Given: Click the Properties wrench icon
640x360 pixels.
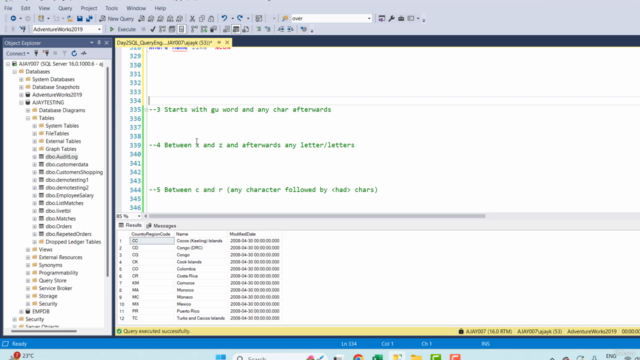Looking at the screenshot, I should pyautogui.click(x=391, y=18).
